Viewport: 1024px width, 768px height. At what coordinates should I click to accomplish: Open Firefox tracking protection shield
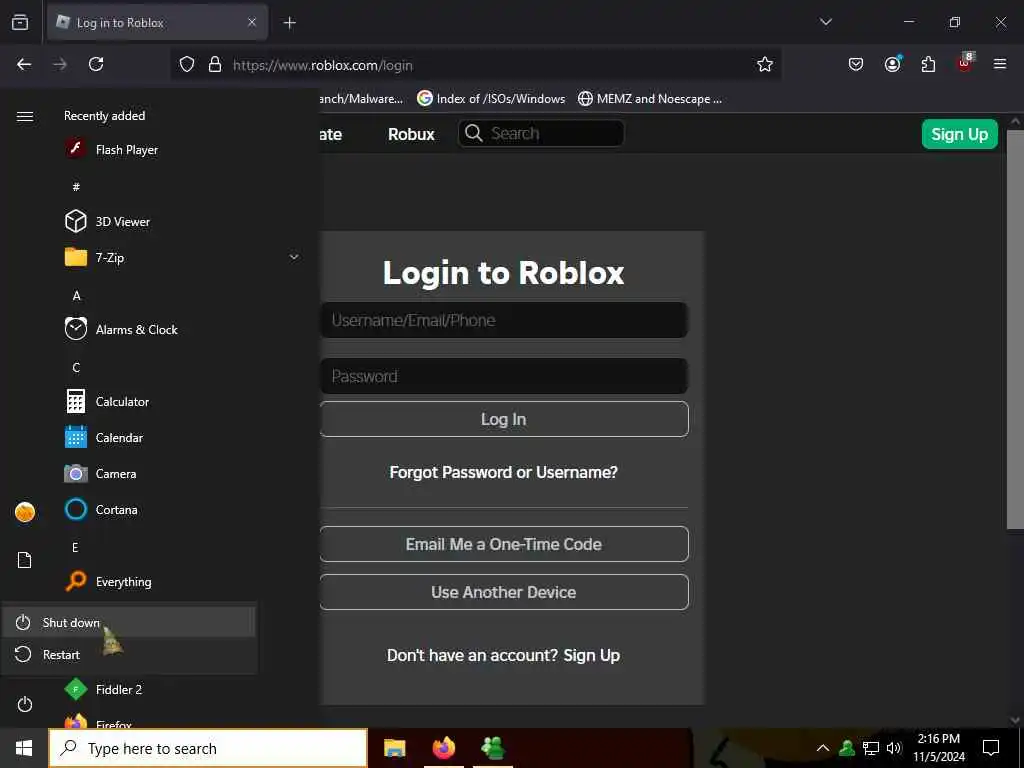tap(187, 65)
